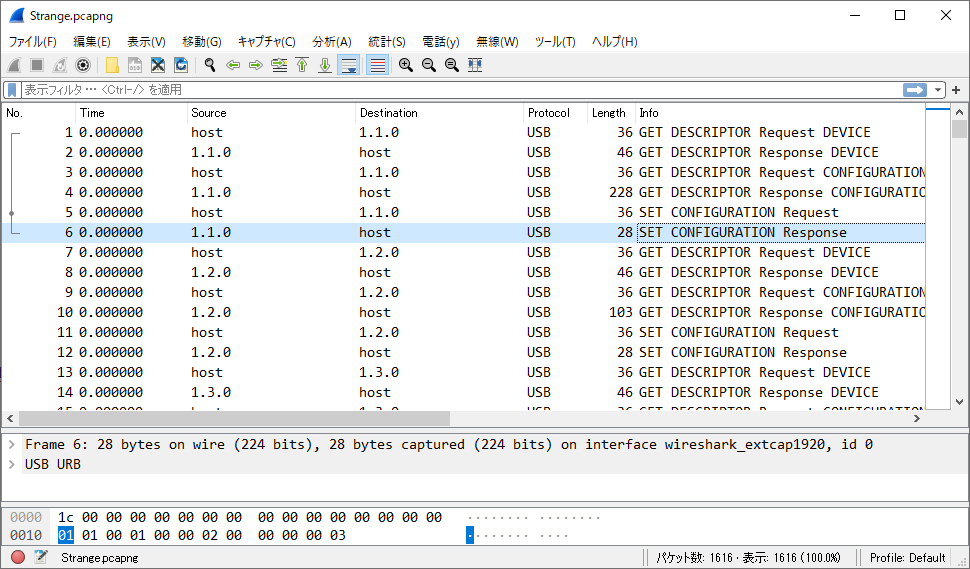The width and height of the screenshot is (970, 569).
Task: Toggle auto-scroll during live capture
Action: (348, 65)
